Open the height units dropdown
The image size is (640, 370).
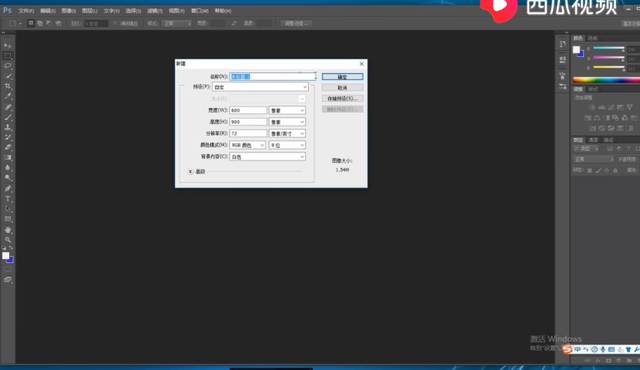(x=287, y=122)
